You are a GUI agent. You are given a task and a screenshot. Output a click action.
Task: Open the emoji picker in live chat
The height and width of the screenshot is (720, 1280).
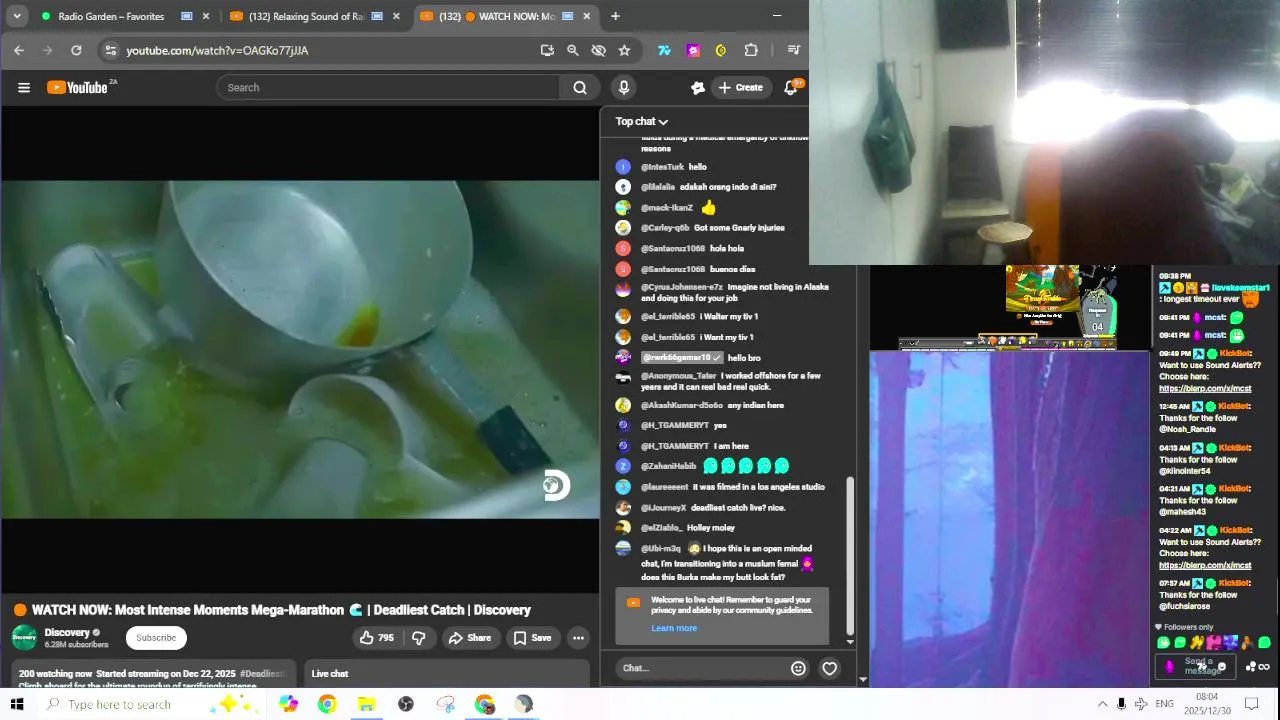(x=798, y=668)
